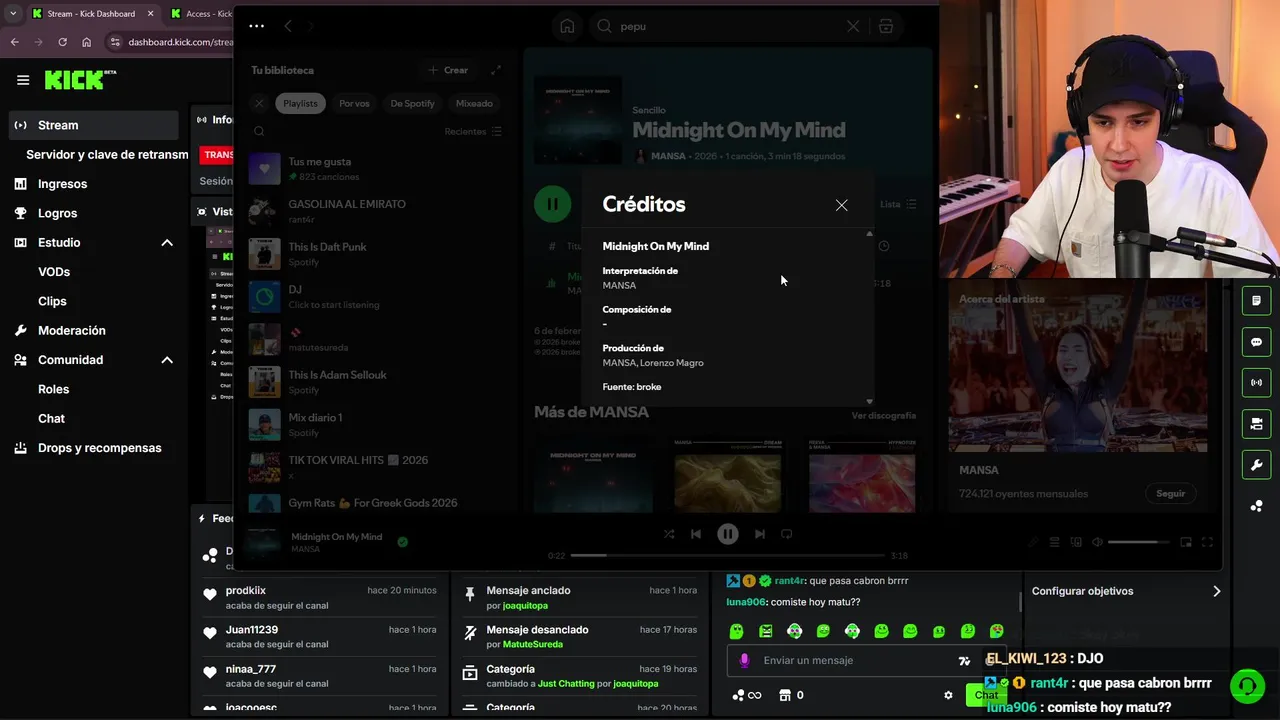1280x720 pixels.
Task: Open 'This Is Adam Sellouk' playlist
Action: 376,382
